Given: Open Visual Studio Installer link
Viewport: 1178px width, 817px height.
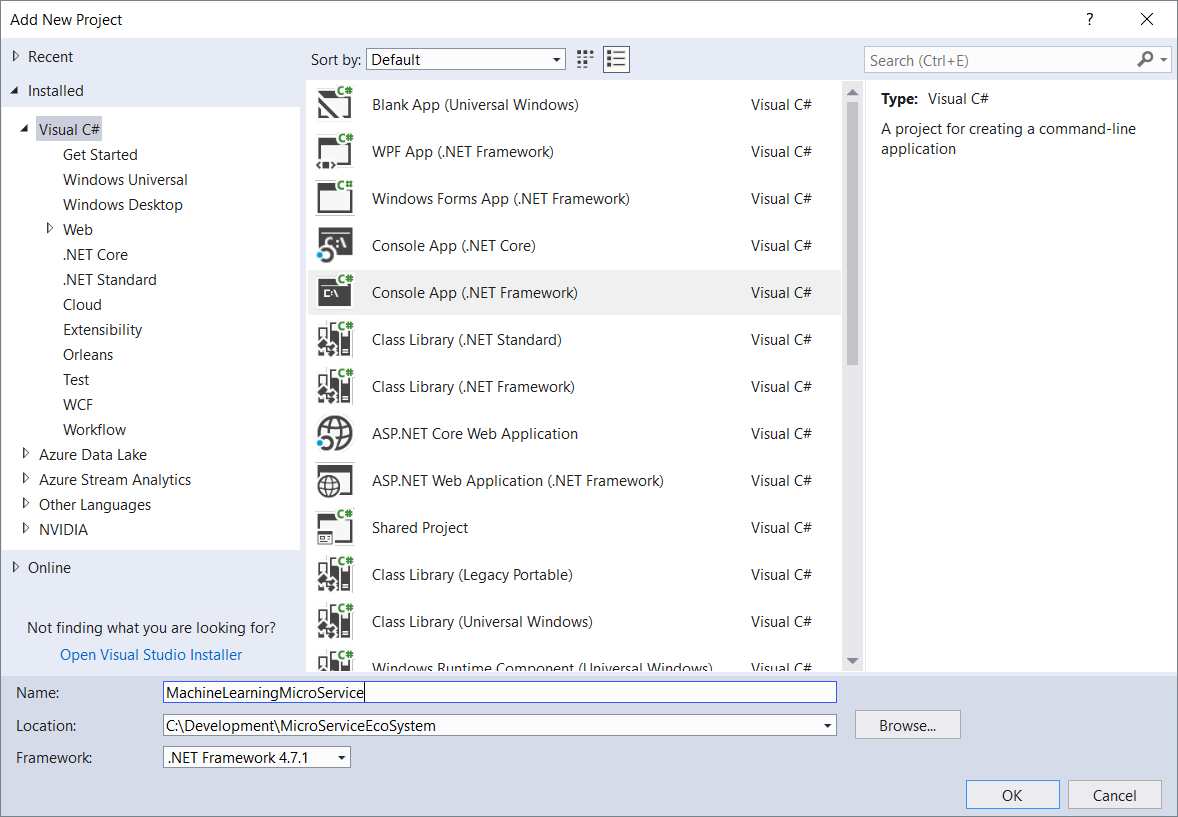Looking at the screenshot, I should click(151, 655).
